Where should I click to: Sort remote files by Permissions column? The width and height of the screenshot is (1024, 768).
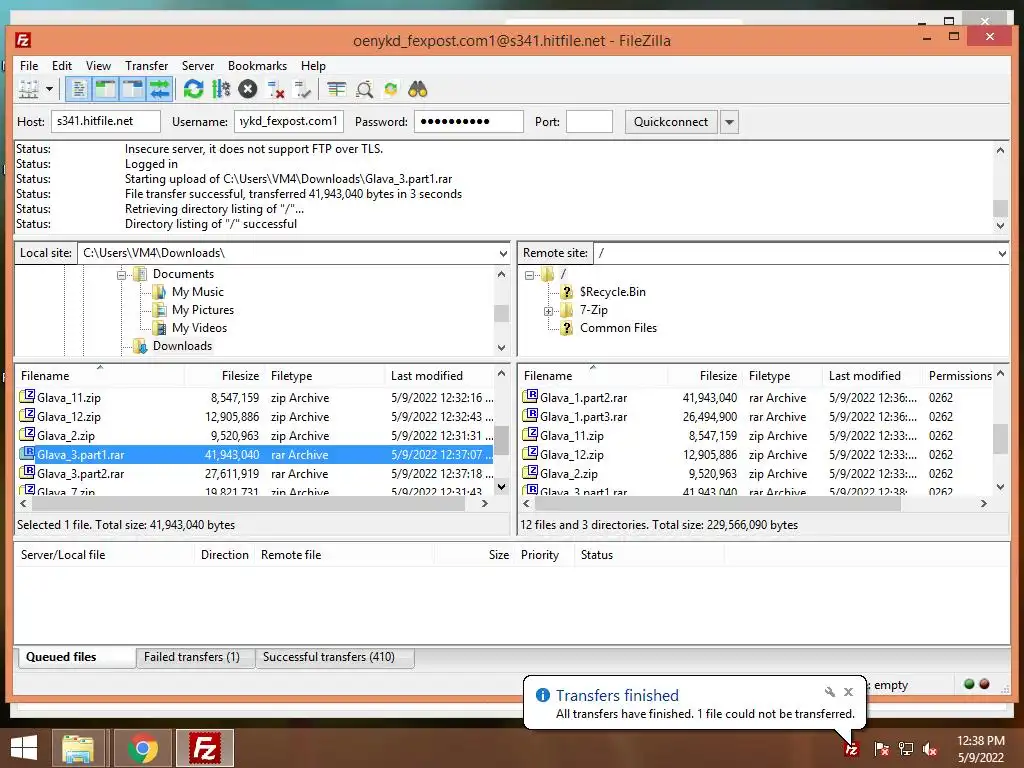960,376
